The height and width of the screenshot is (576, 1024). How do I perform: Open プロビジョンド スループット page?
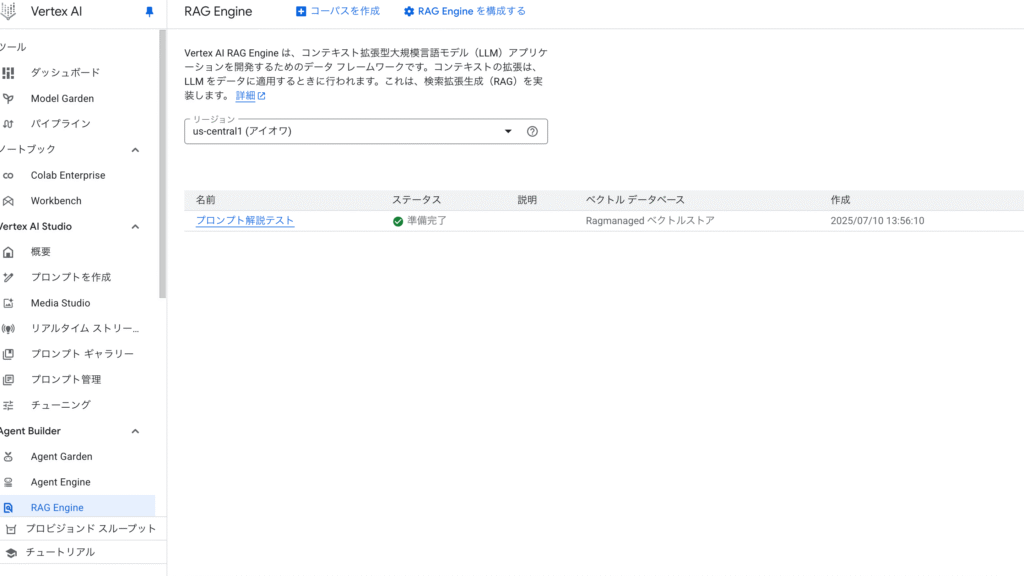(x=91, y=528)
